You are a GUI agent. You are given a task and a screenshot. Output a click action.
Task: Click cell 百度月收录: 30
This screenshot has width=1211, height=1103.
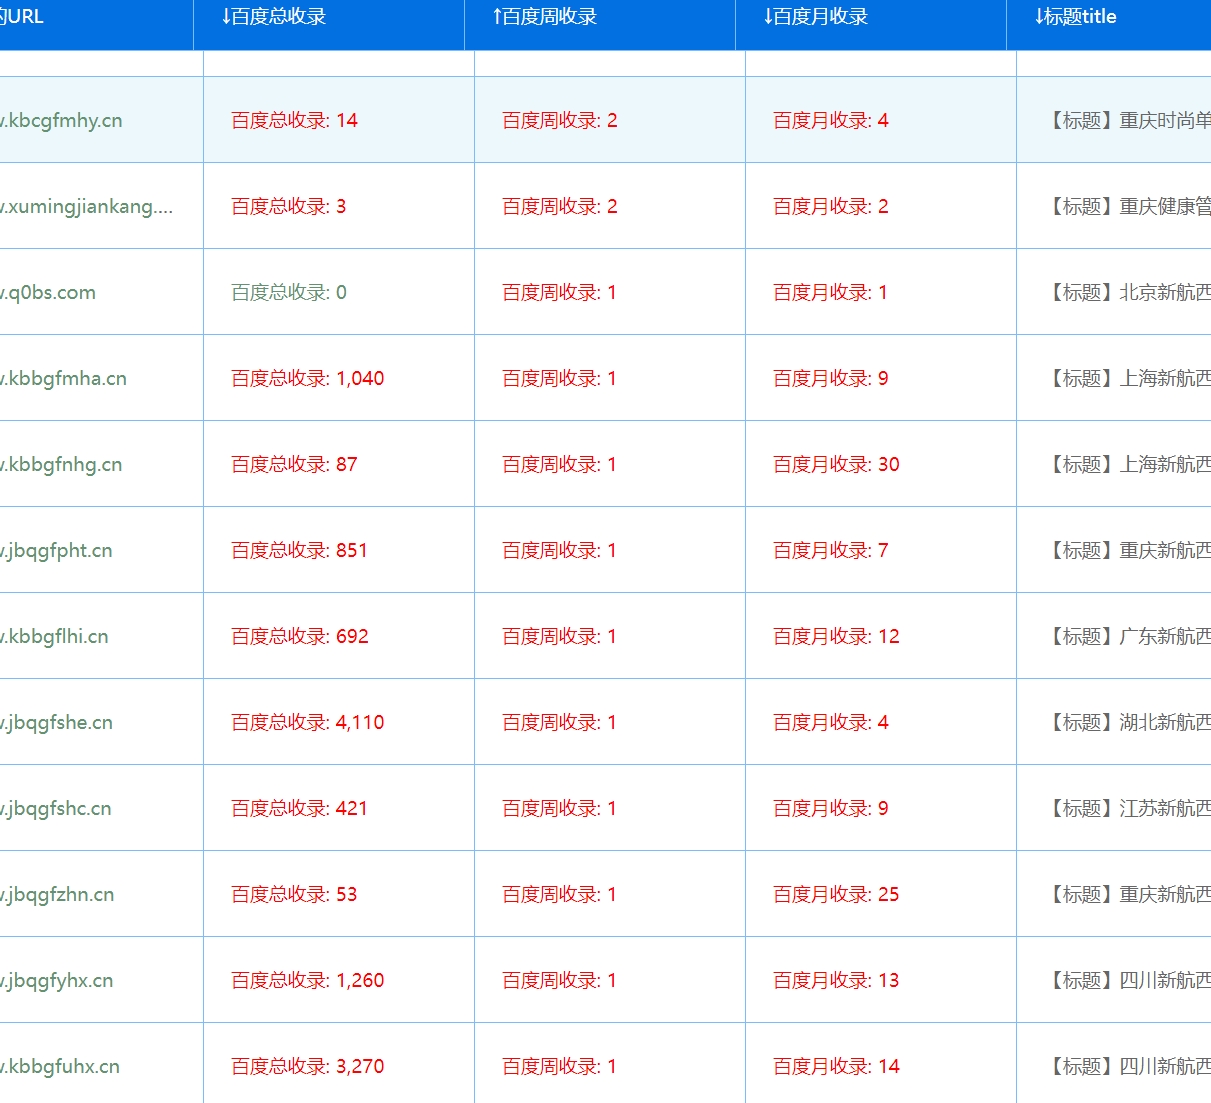tap(836, 464)
